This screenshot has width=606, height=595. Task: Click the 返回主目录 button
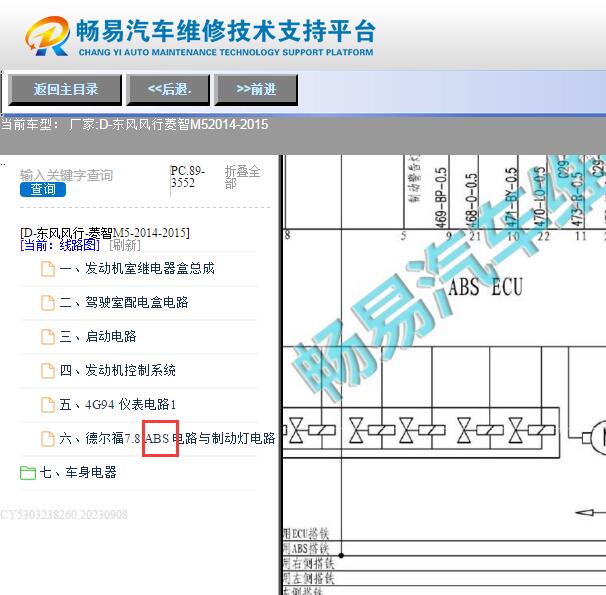(65, 90)
